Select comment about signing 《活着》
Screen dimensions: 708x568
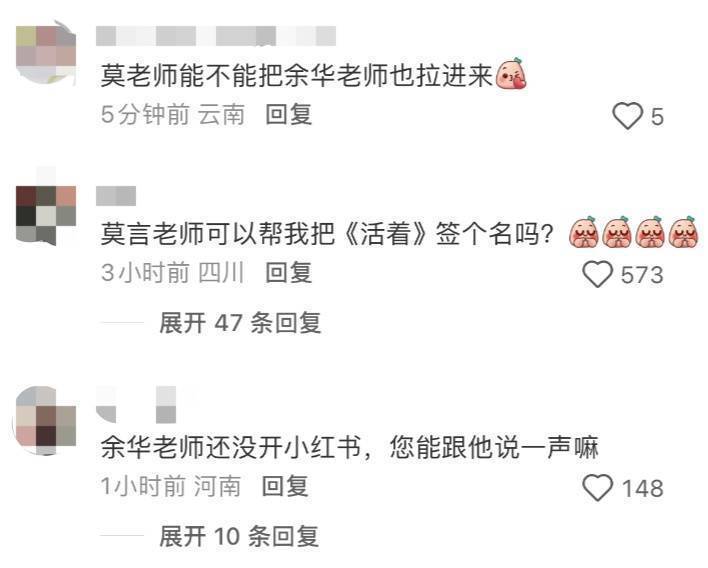[327, 233]
